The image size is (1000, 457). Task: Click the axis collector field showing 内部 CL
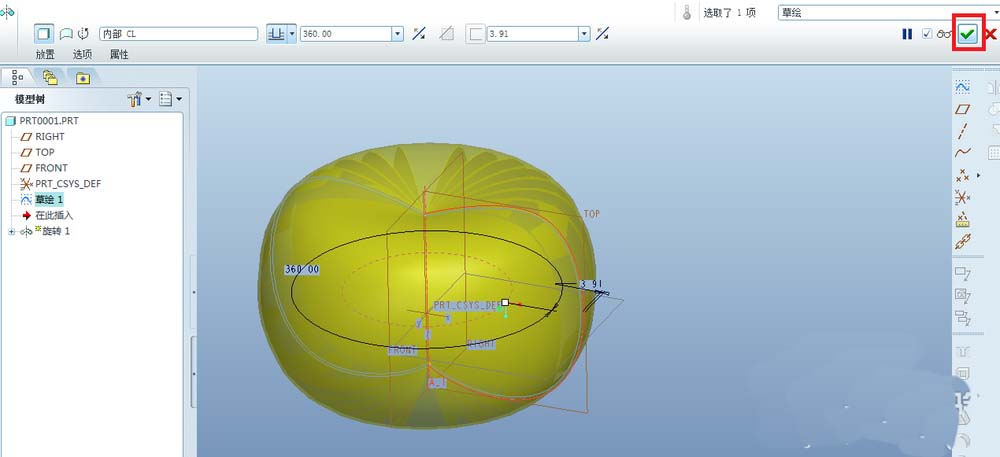tap(179, 34)
